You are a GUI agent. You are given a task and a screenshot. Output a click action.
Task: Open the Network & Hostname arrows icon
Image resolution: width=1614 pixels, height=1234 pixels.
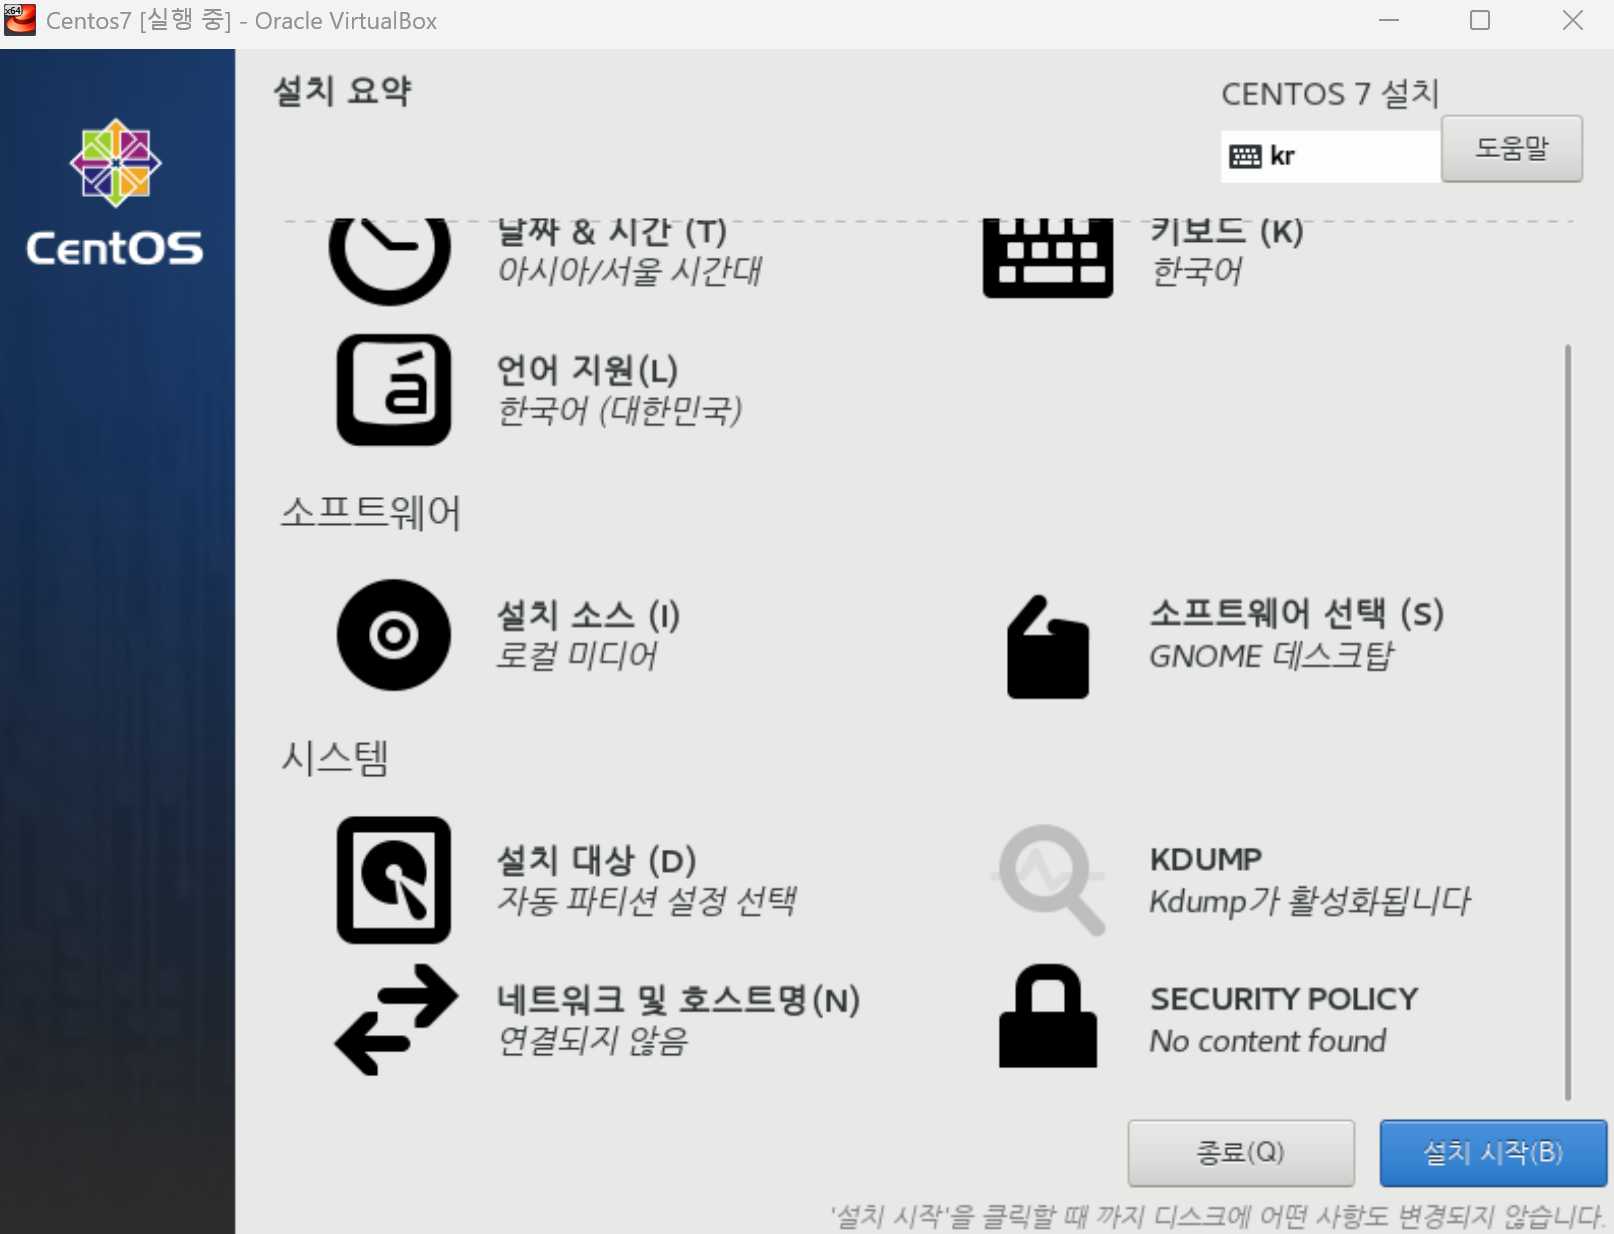[x=396, y=1020]
